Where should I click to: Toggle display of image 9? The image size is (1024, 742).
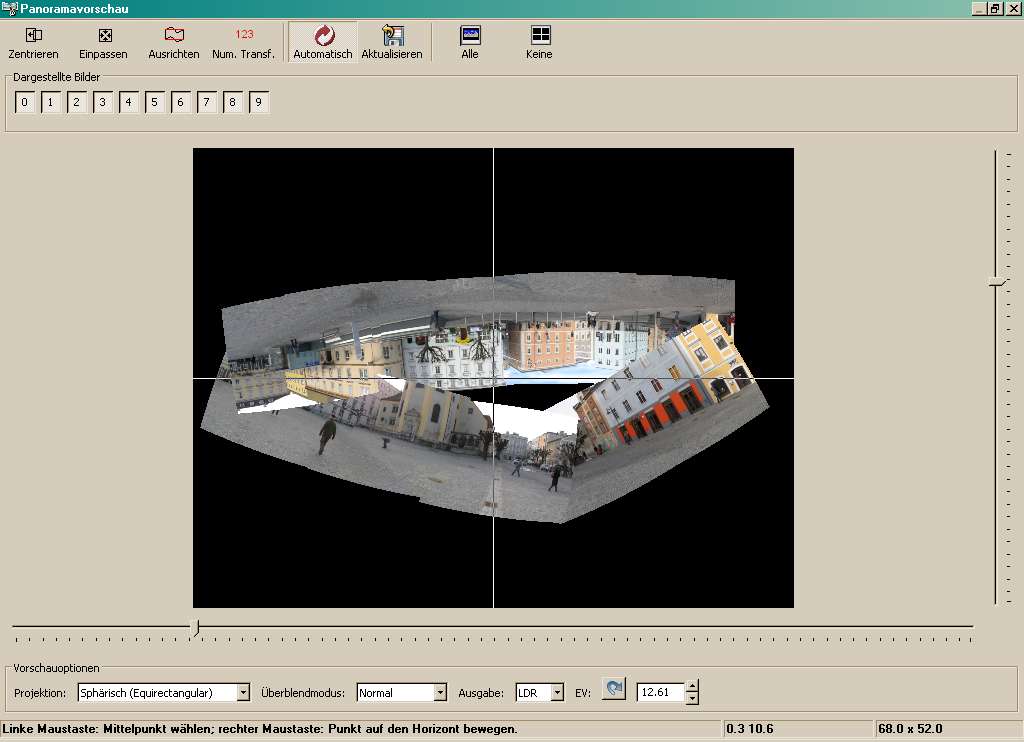click(259, 102)
